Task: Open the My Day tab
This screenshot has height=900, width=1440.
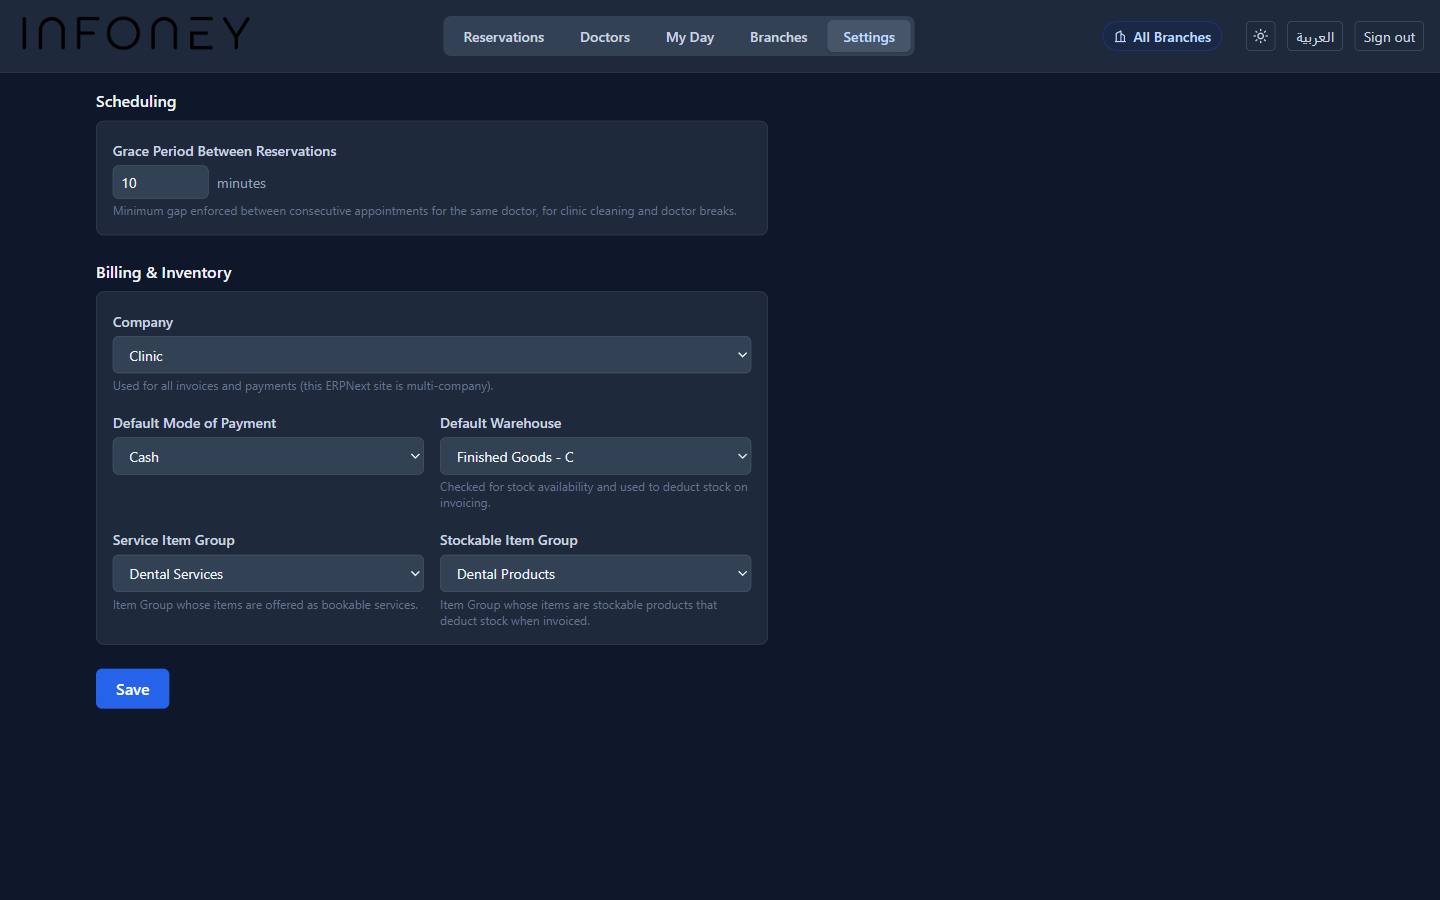Action: point(690,37)
